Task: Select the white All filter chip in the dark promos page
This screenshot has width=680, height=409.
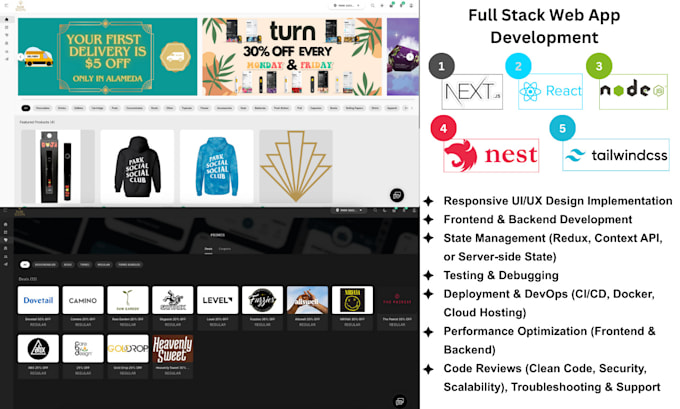Action: pyautogui.click(x=25, y=265)
